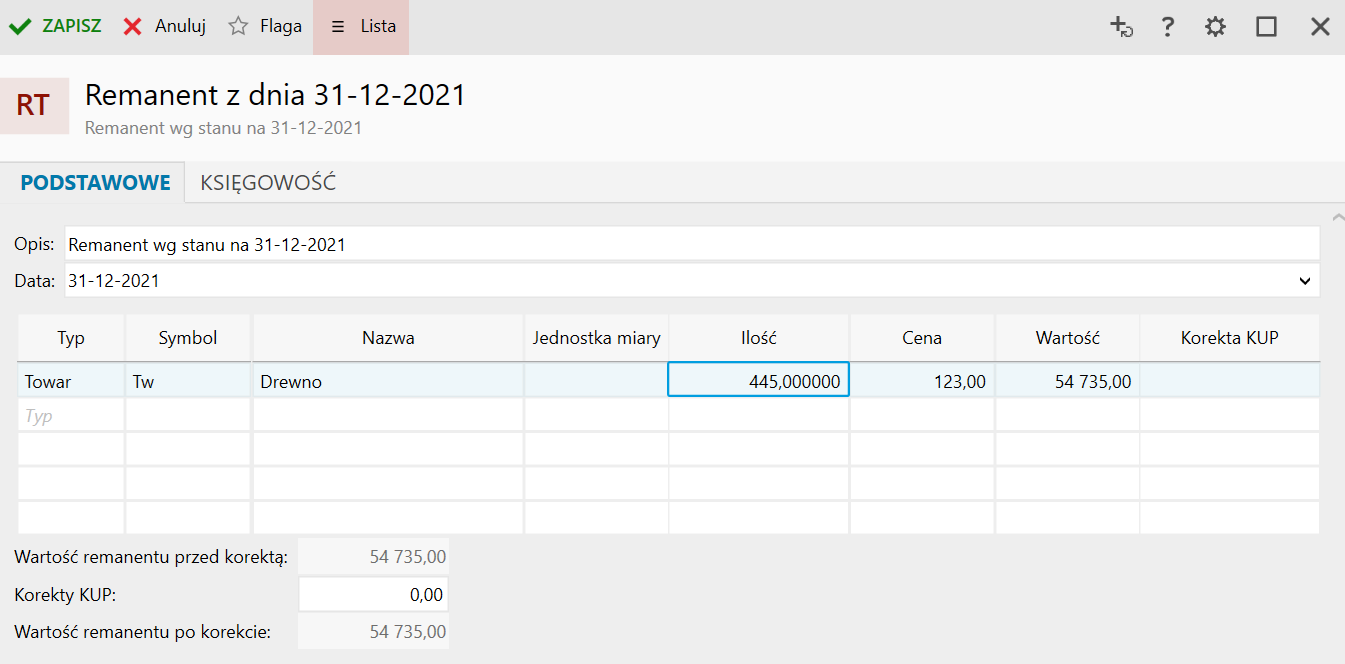
Task: Select the PODSTAWOWE tab
Action: 95,183
